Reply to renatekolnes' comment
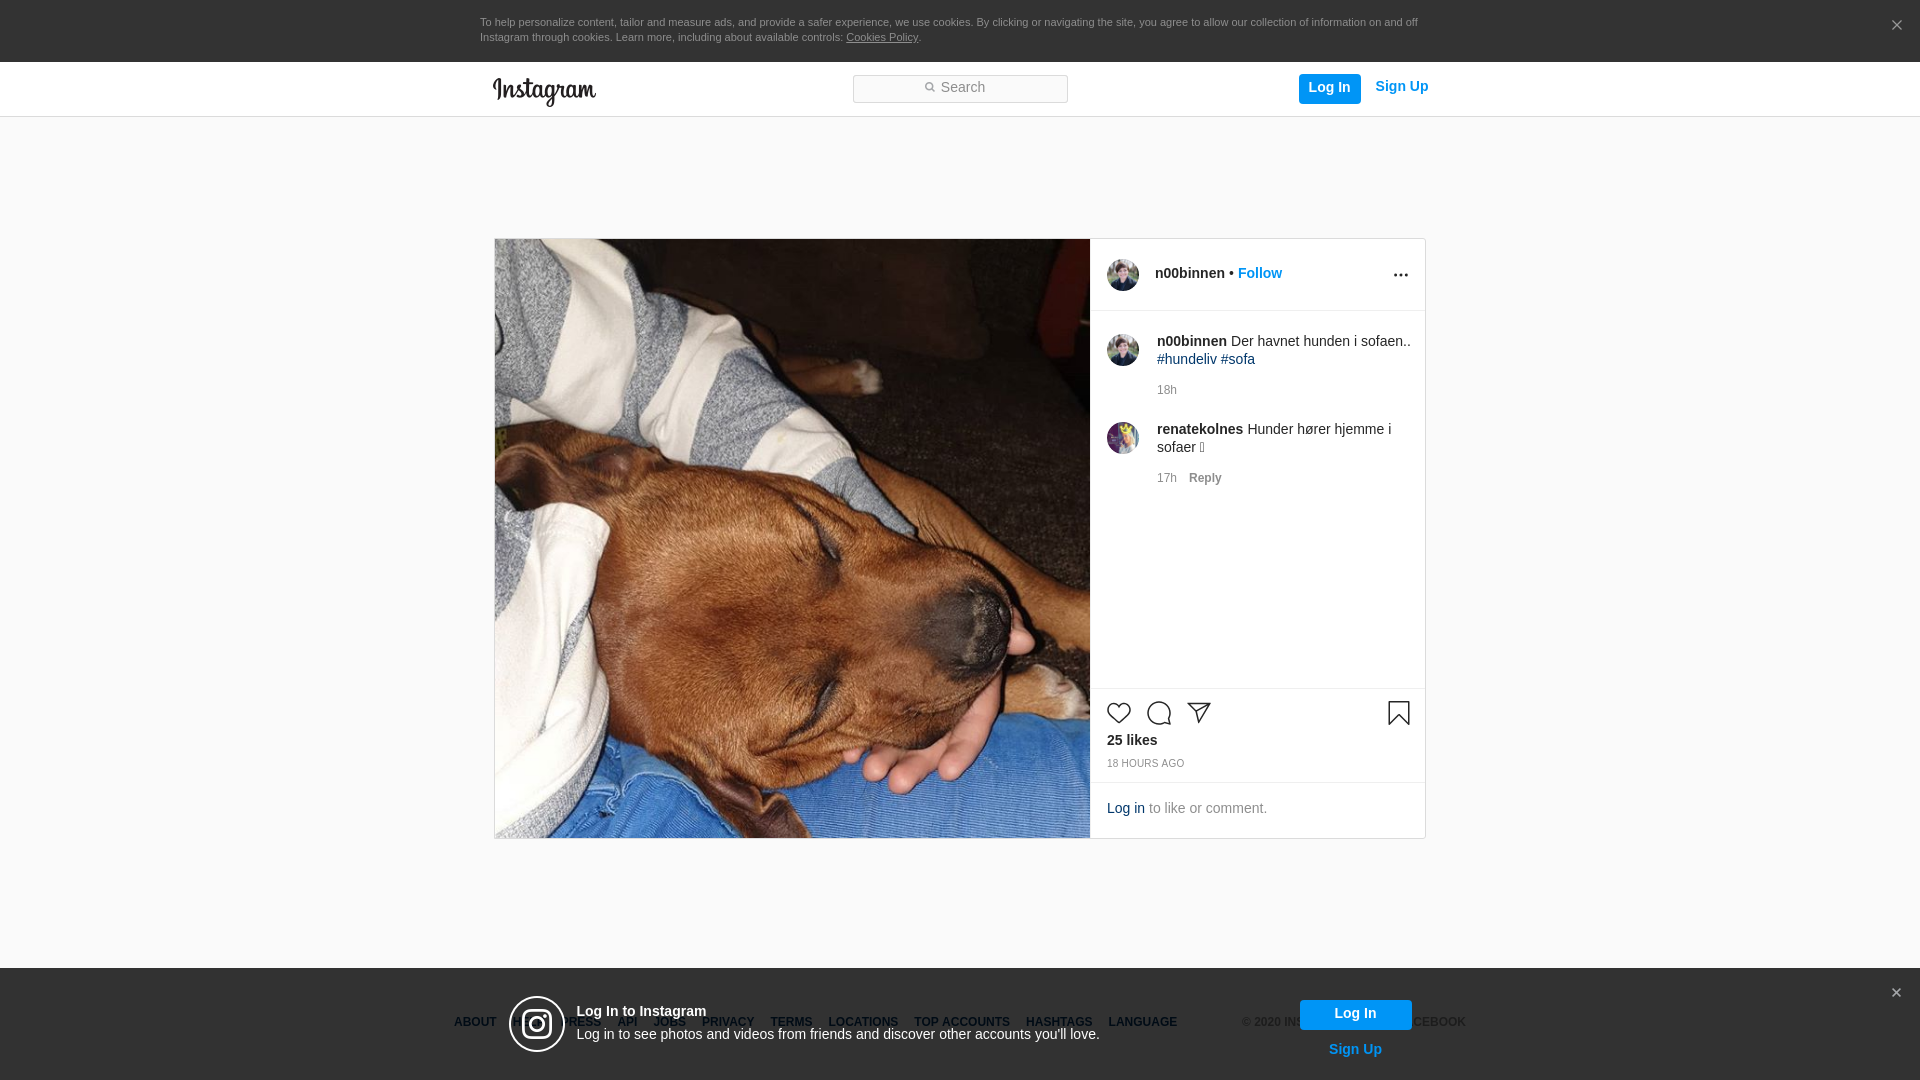This screenshot has width=1920, height=1080. (x=1204, y=478)
